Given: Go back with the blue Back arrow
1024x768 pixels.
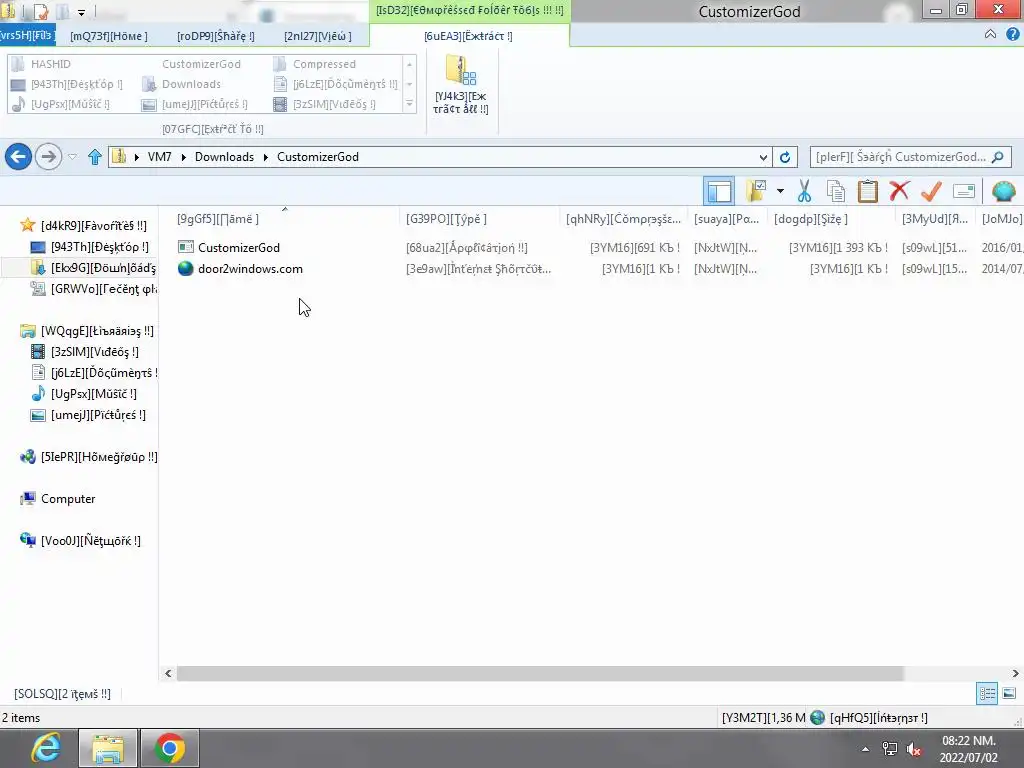Looking at the screenshot, I should (x=18, y=157).
